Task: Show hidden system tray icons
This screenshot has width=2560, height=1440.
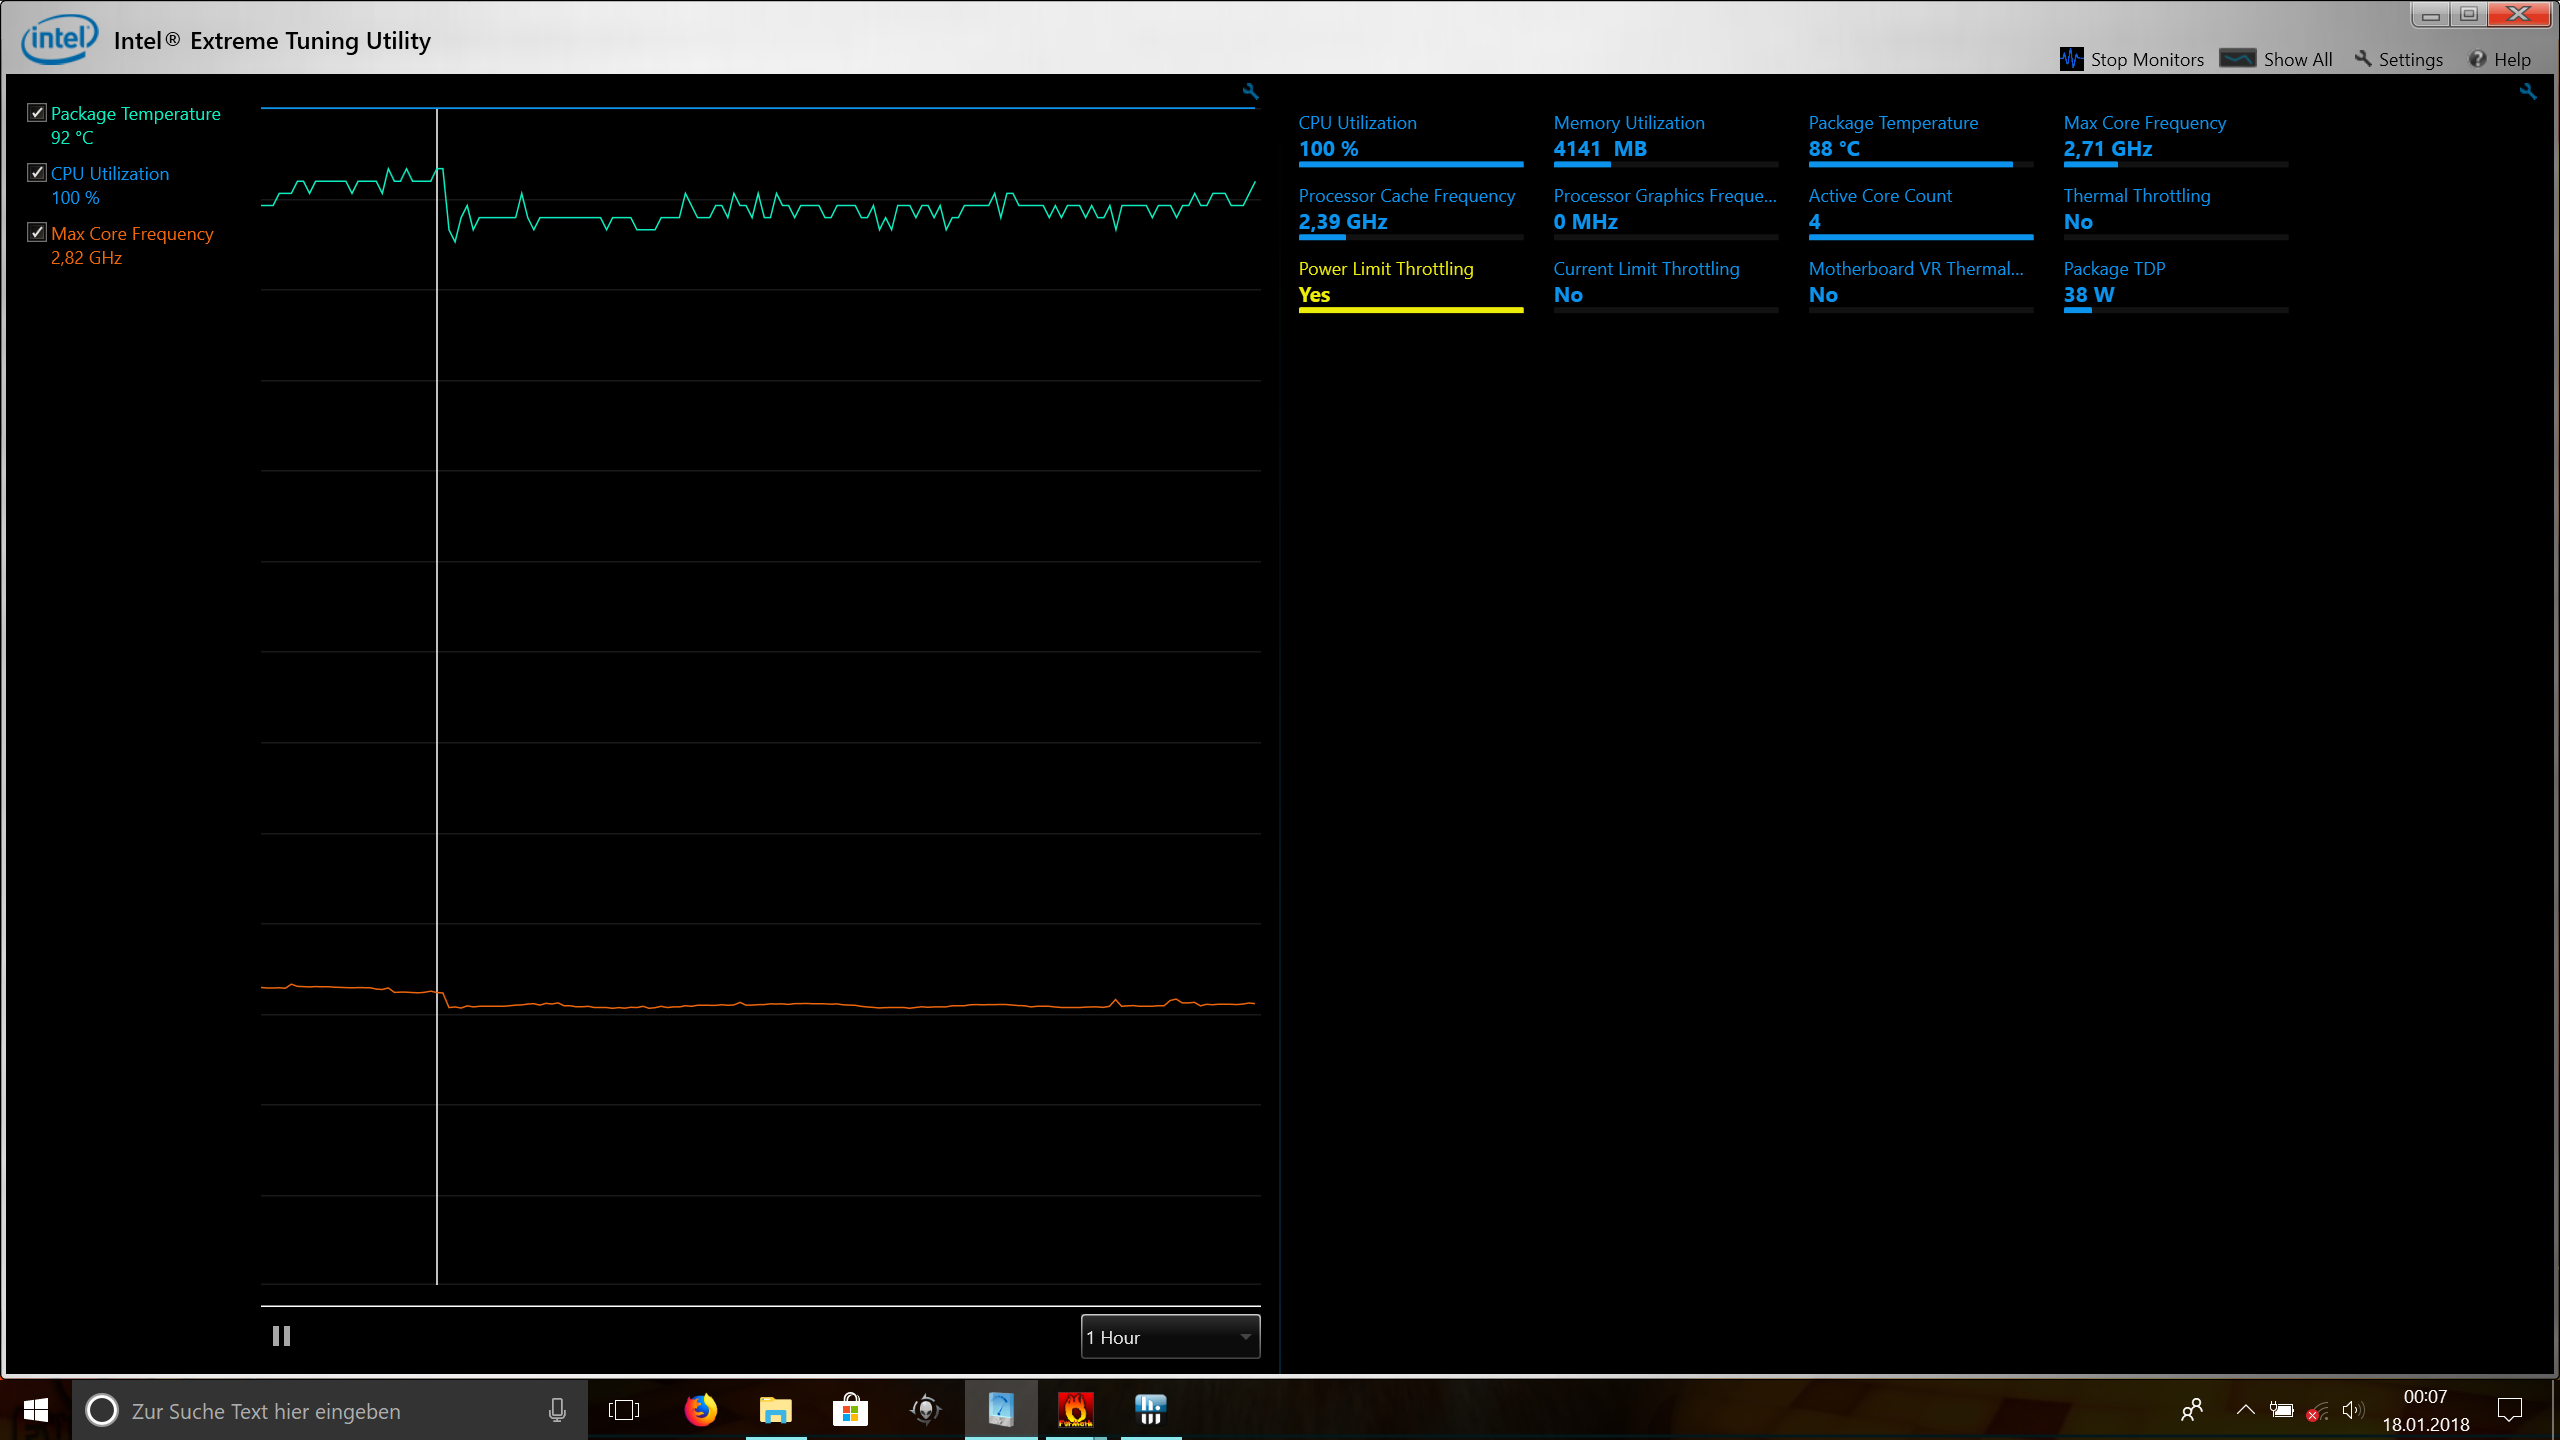Action: click(x=2245, y=1410)
